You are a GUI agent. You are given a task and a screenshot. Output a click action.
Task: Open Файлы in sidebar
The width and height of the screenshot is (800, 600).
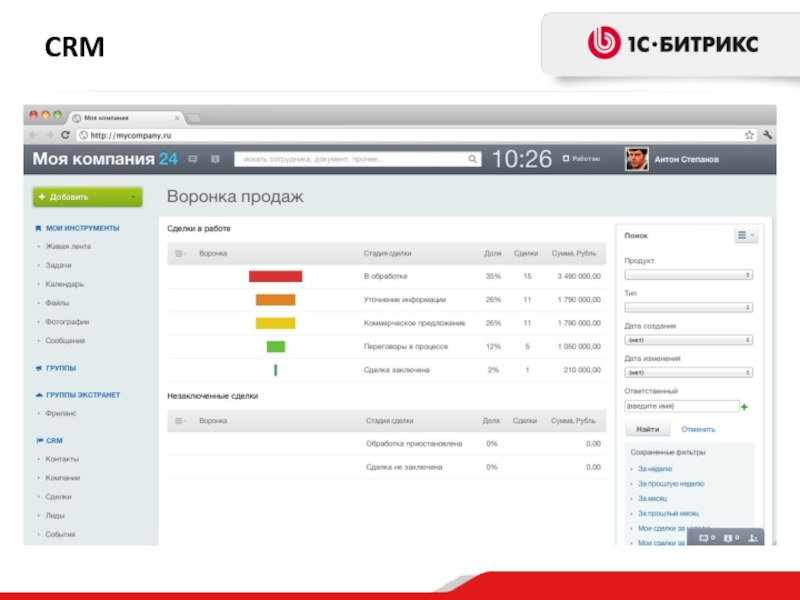coord(57,303)
